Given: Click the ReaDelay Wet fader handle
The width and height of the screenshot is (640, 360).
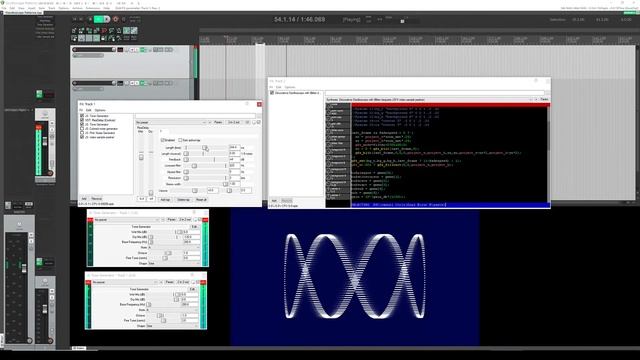Looking at the screenshot, I should click(x=141, y=157).
